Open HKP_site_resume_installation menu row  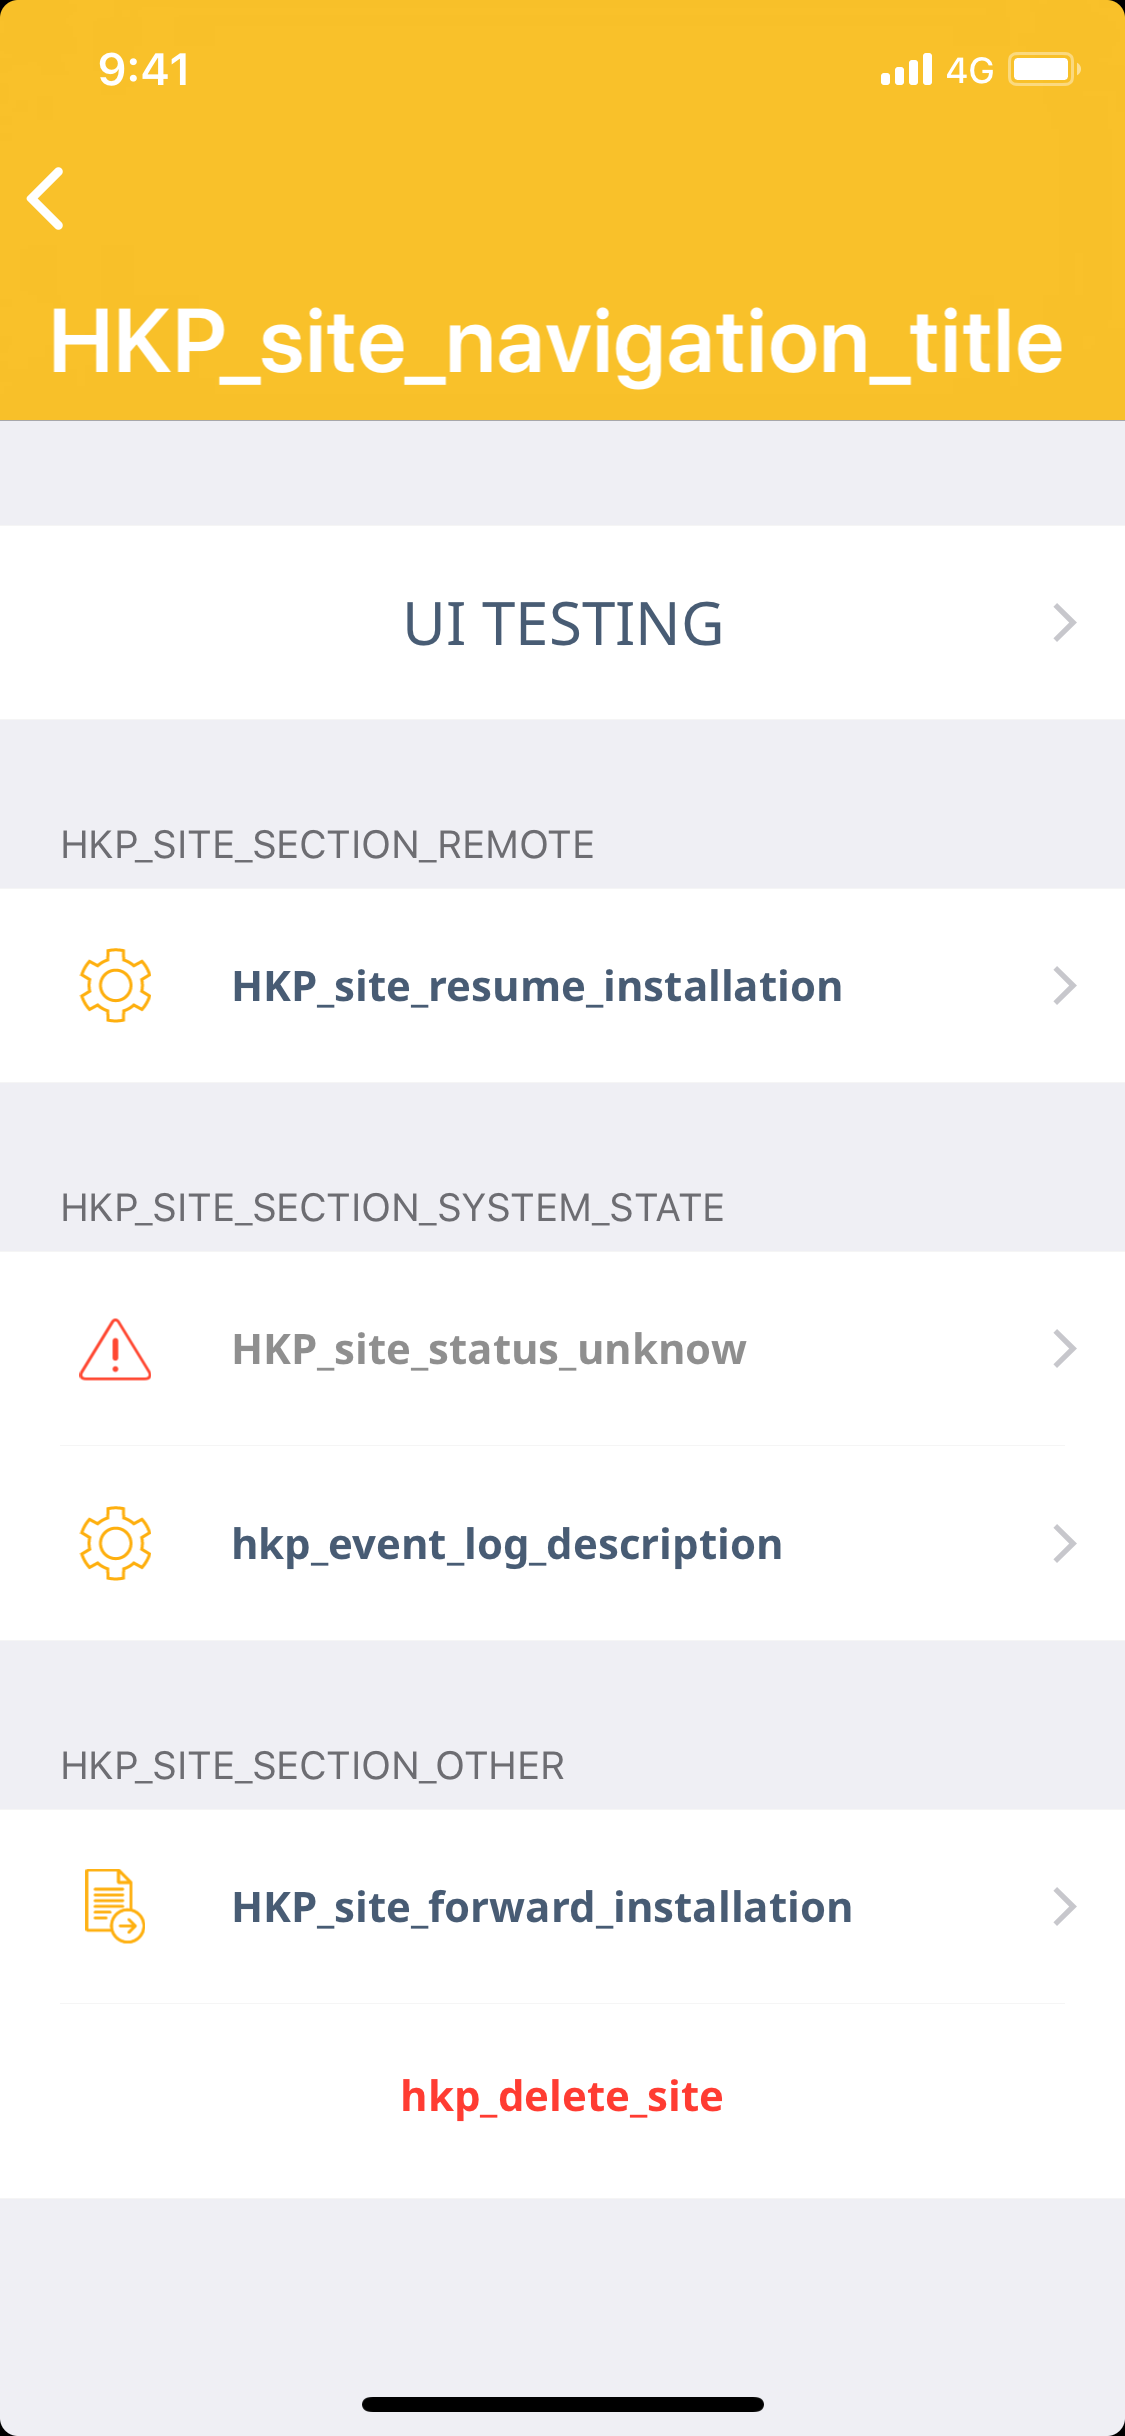pos(537,987)
